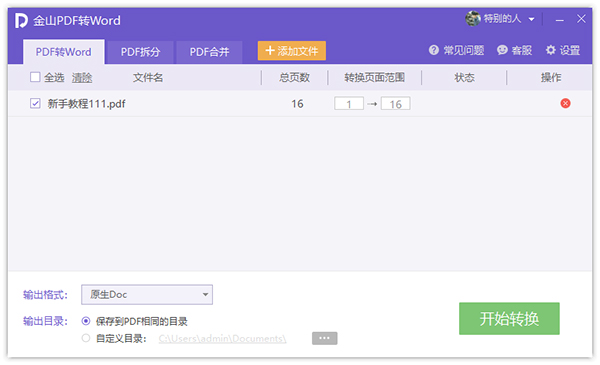Expand the 输出格式 原生Doc dropdown
Viewport: 600px width, 365px height.
[147, 295]
